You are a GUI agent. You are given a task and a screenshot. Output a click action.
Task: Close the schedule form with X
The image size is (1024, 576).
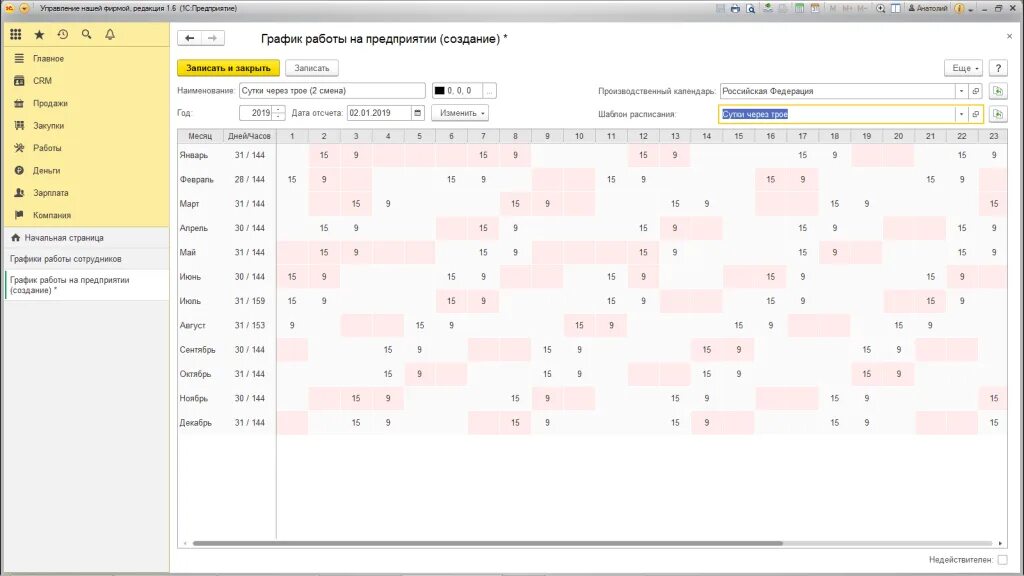[1009, 37]
